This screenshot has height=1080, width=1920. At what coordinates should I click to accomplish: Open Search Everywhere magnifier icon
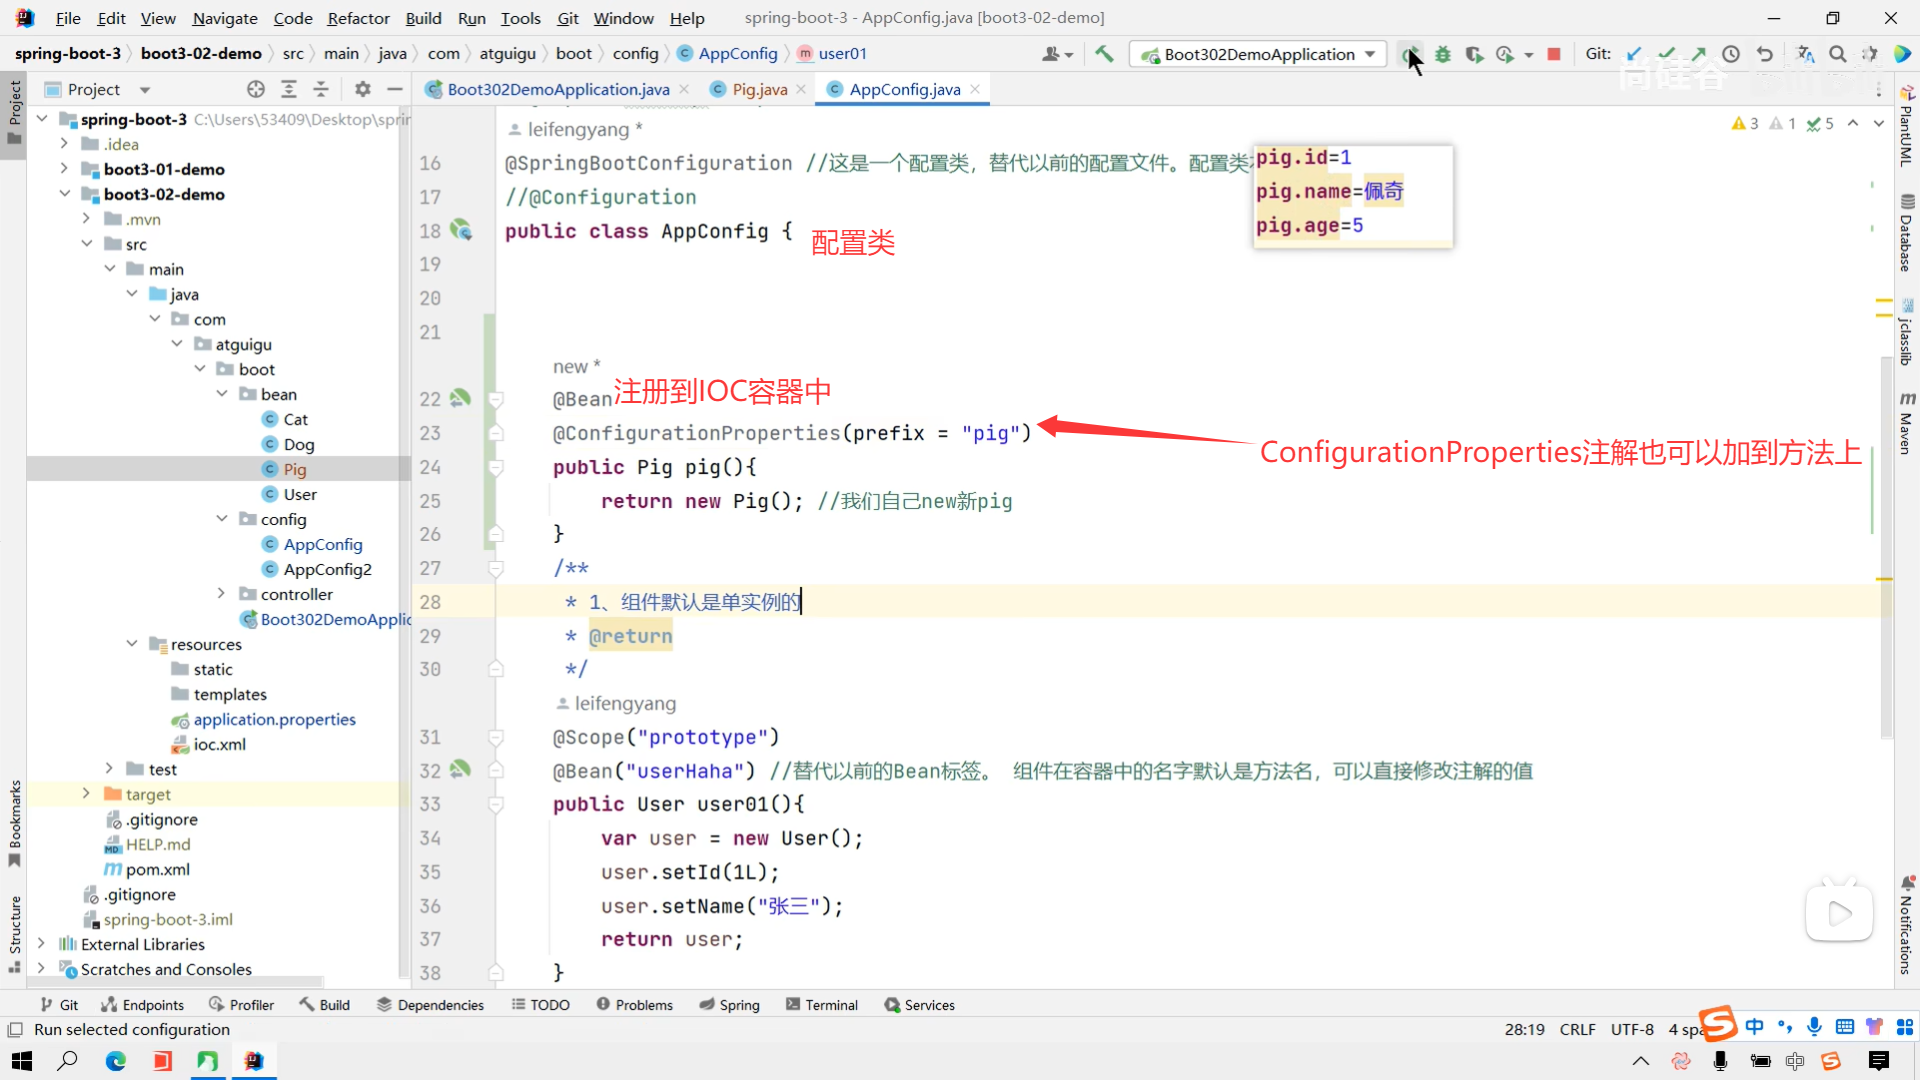tap(1838, 54)
